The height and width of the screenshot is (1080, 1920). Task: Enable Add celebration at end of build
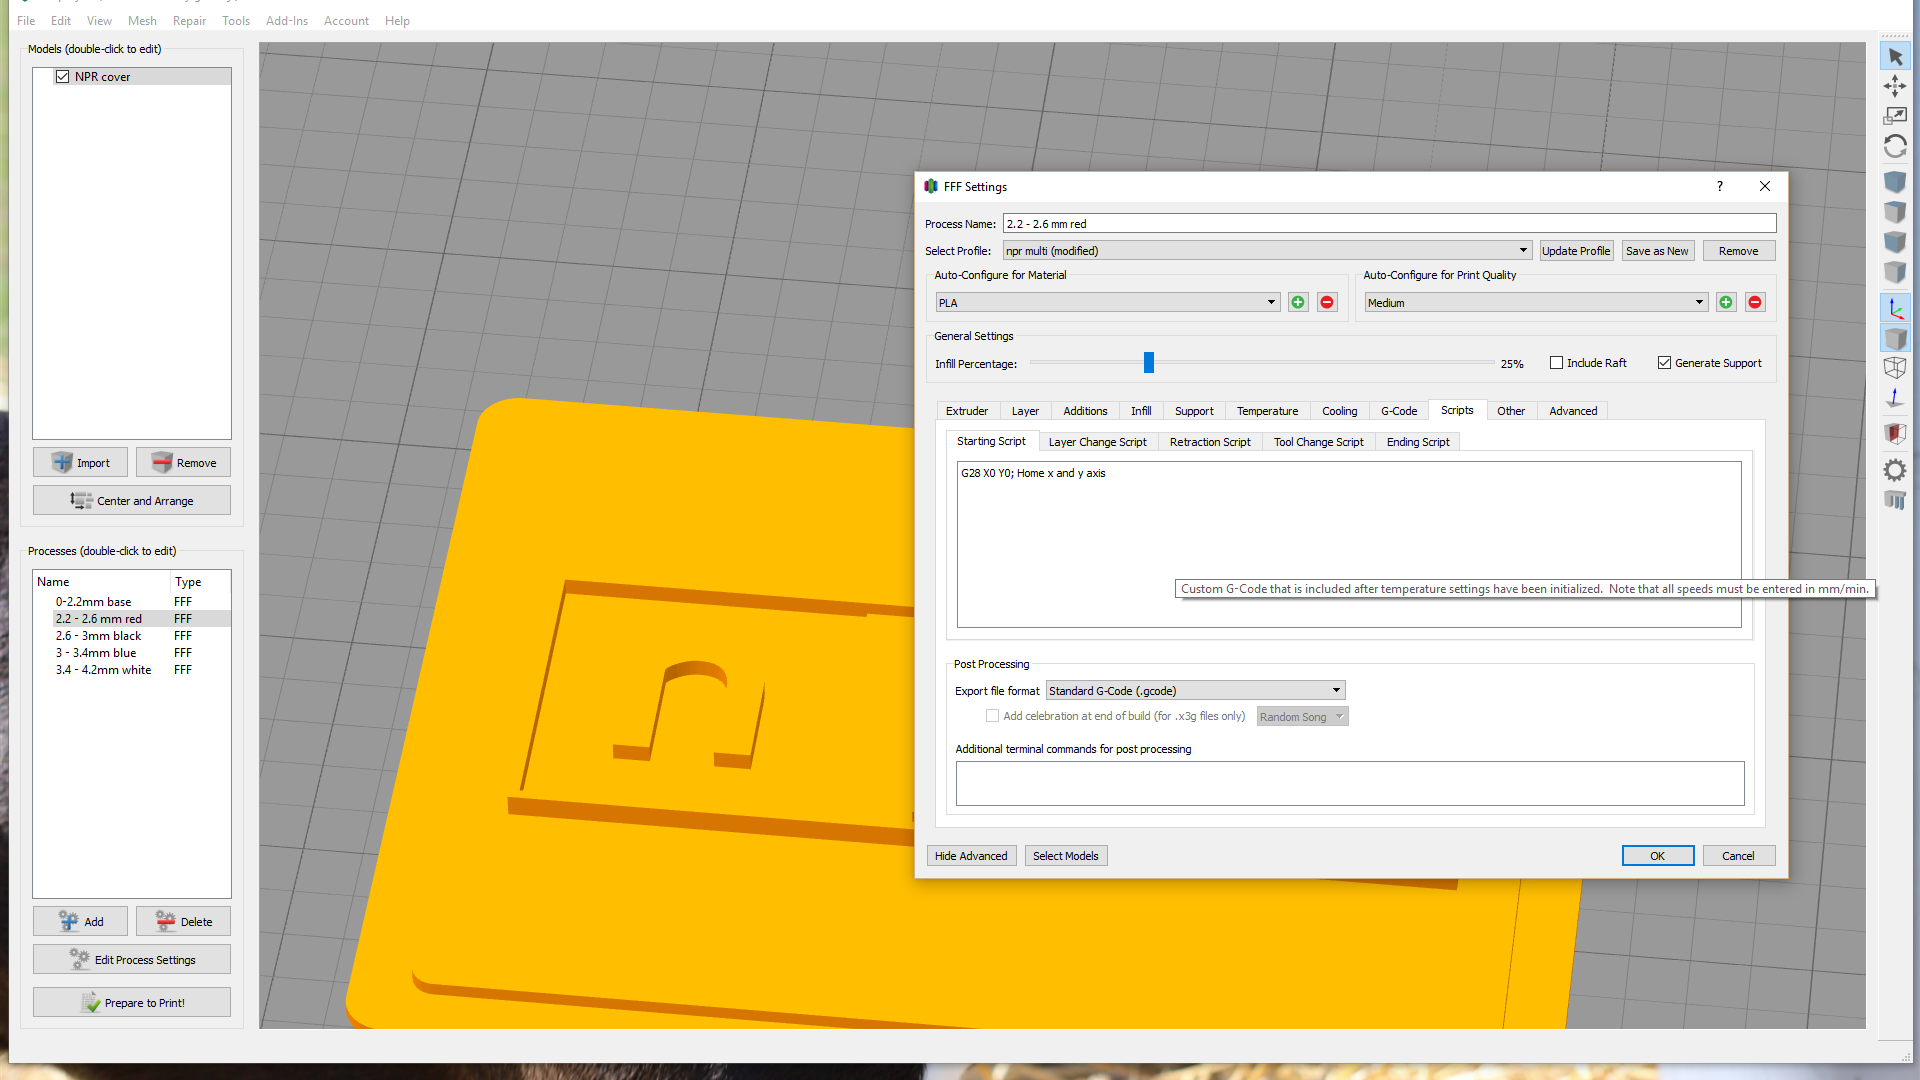coord(993,716)
